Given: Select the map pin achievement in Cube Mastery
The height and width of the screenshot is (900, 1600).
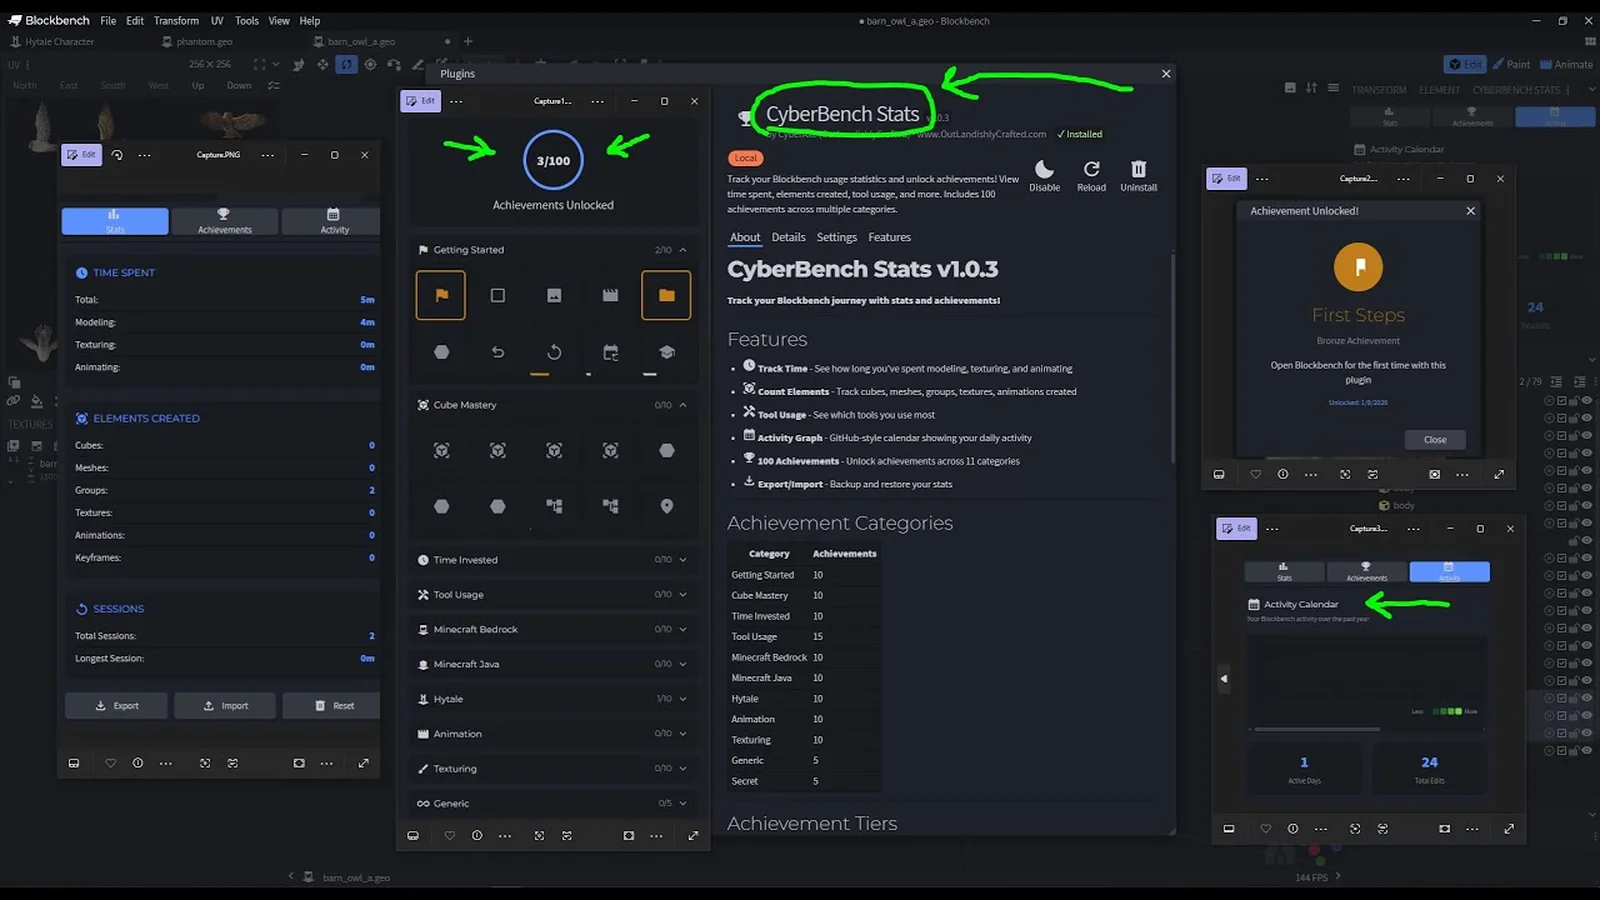Looking at the screenshot, I should tap(667, 506).
